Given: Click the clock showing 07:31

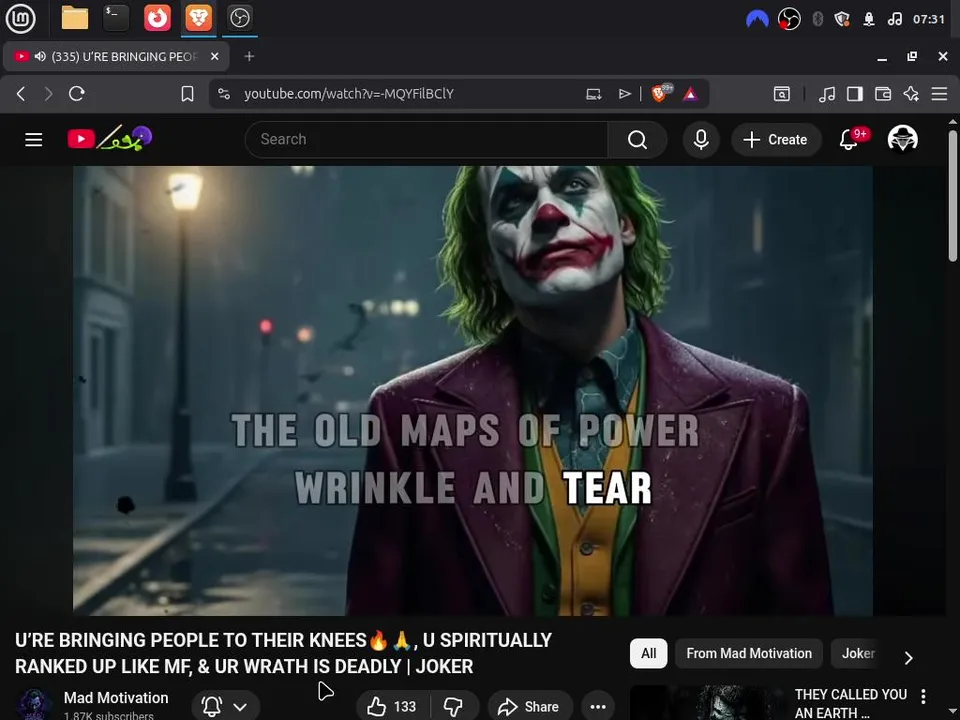Looking at the screenshot, I should [929, 19].
